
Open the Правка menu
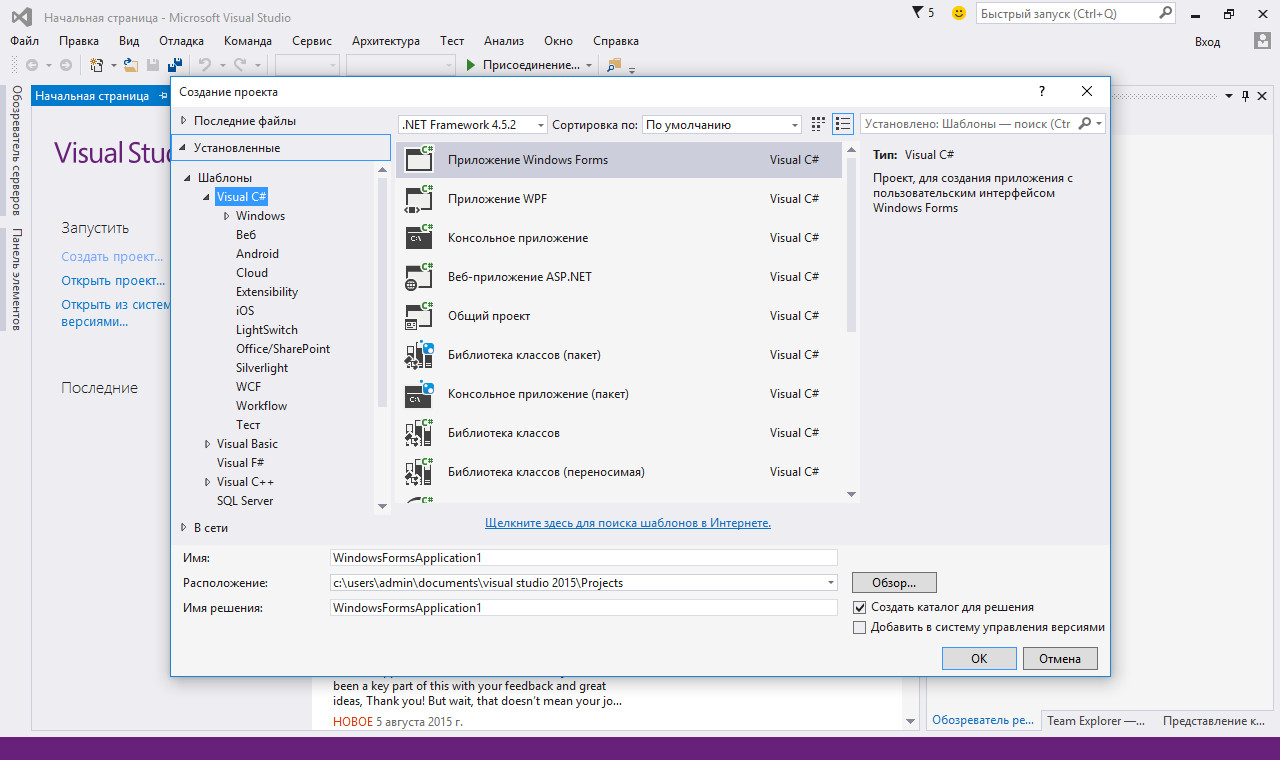tap(79, 41)
